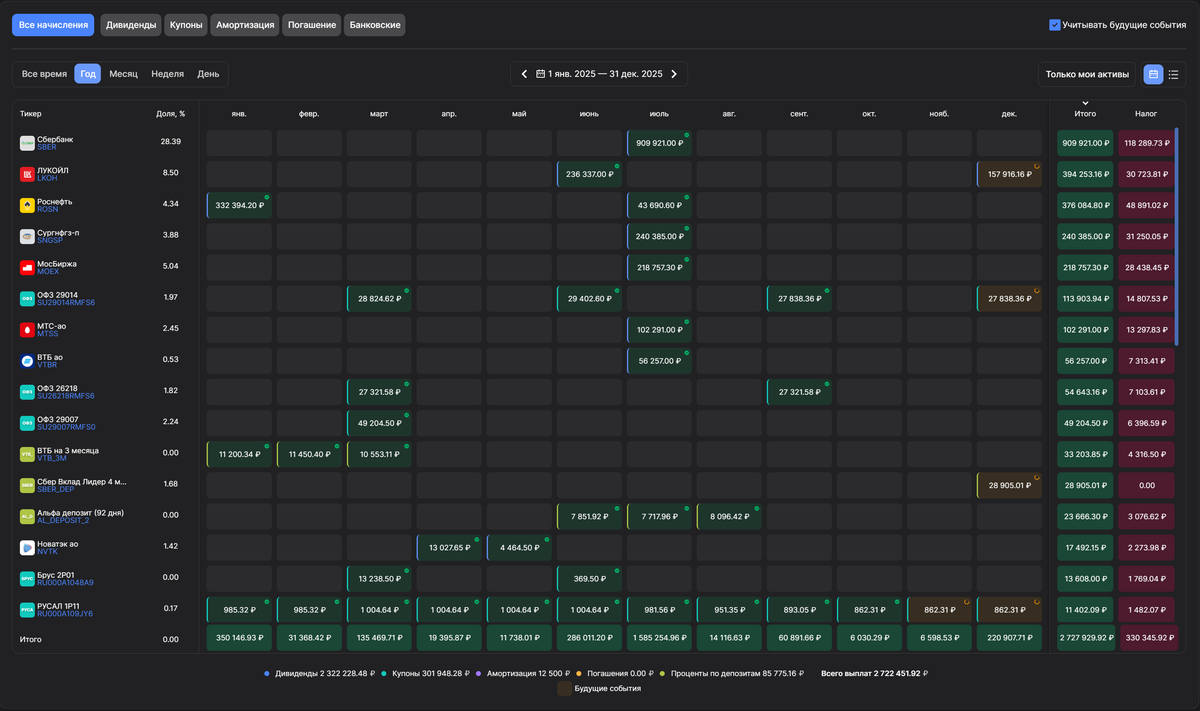
Task: Switch to the 'Дивиденды' tab
Action: click(131, 25)
